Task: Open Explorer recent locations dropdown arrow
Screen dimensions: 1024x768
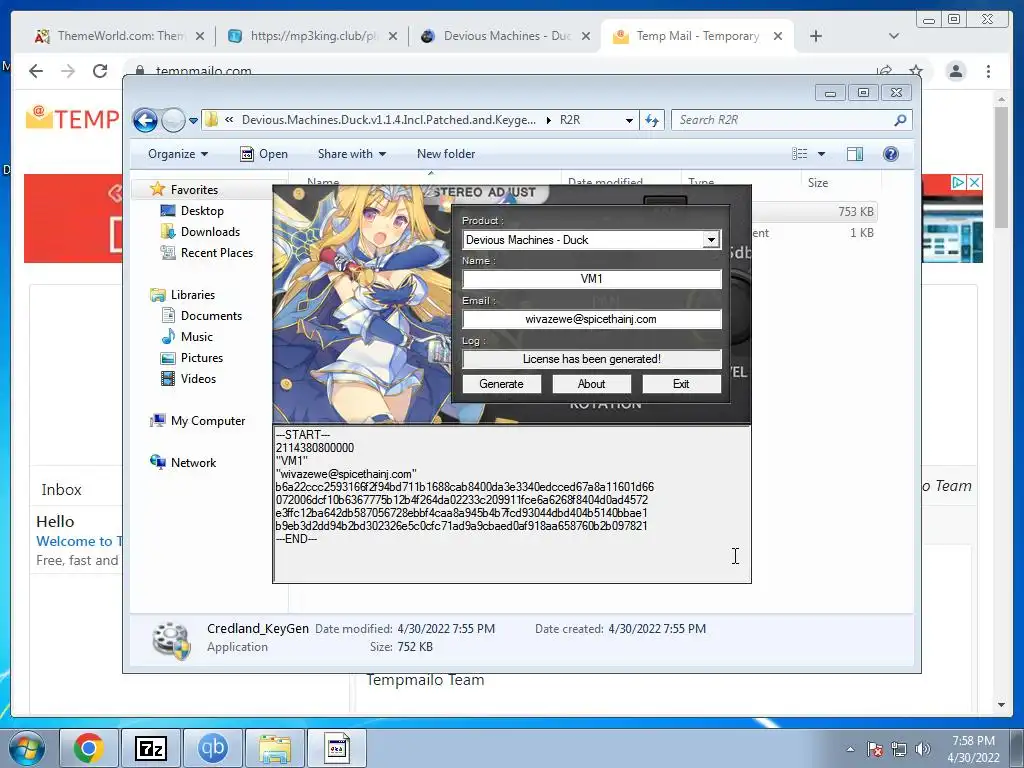Action: 193,121
